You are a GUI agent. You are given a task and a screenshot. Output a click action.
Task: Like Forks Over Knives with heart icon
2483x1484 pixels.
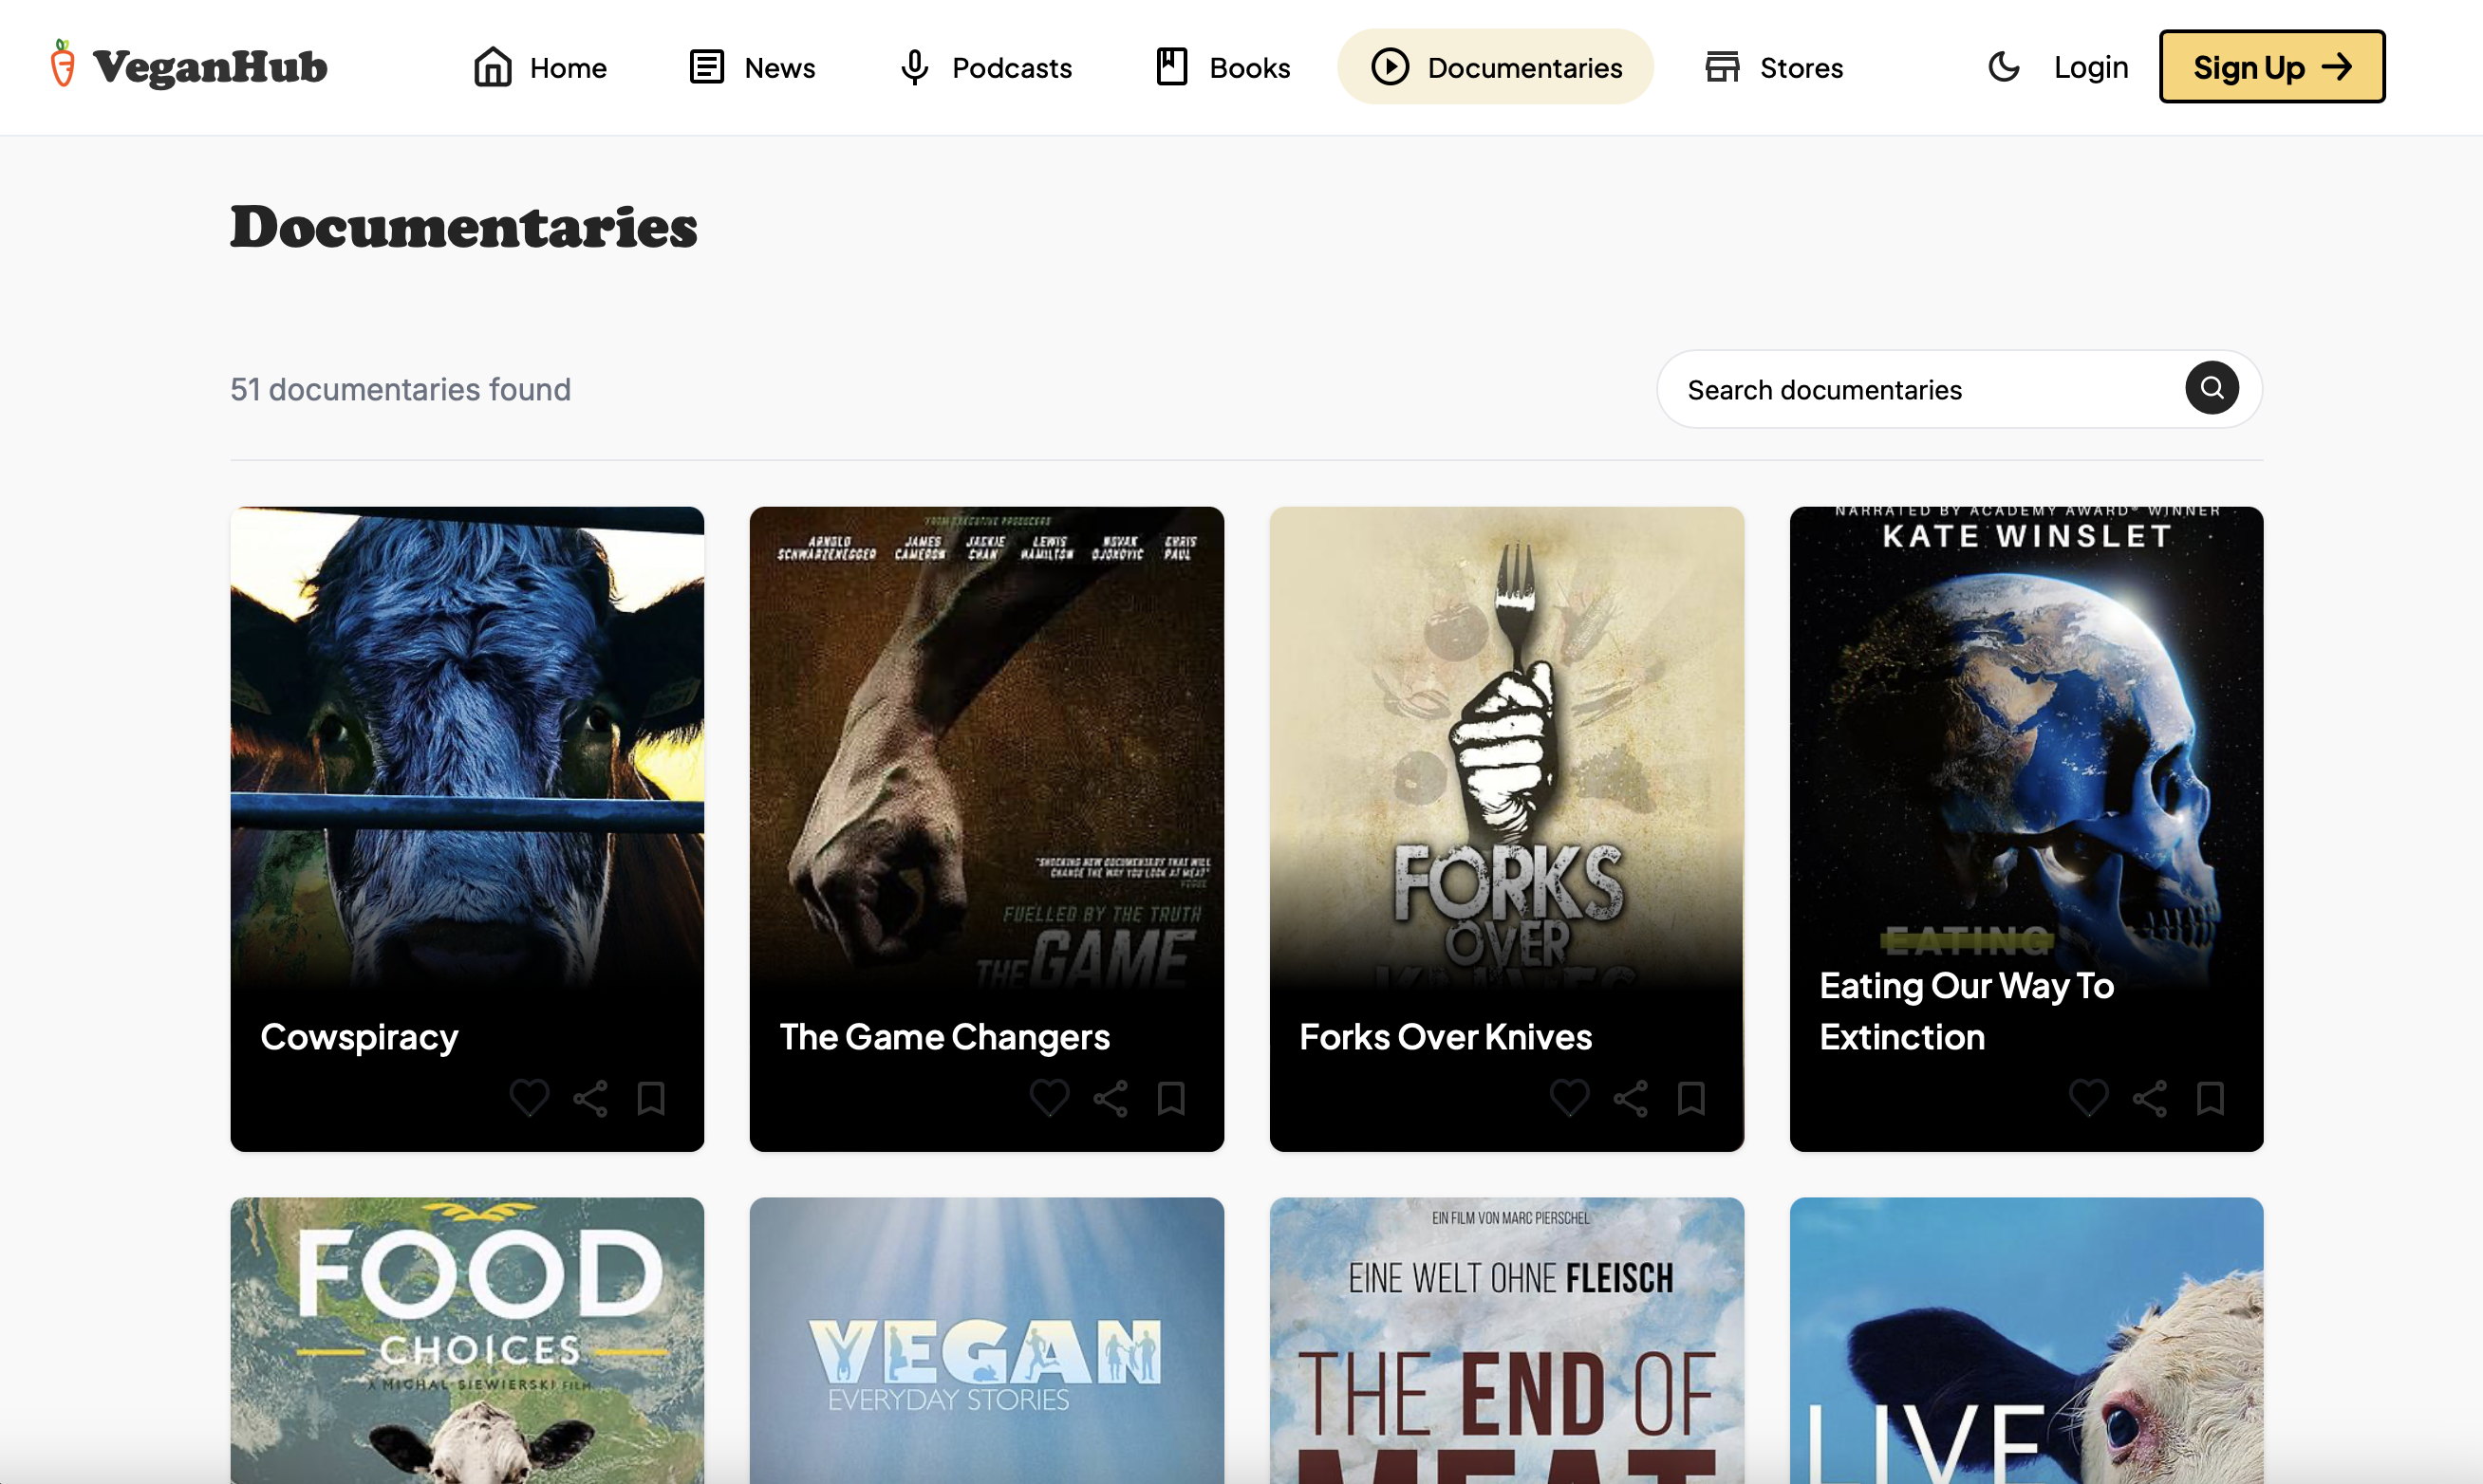tap(1569, 1098)
